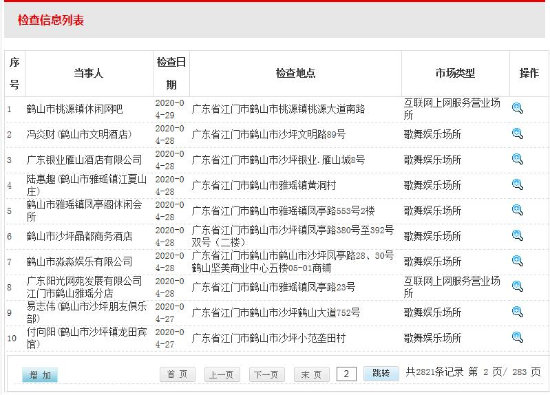Select text 冯炎财 (鹤山市文明酒店)

click(79, 134)
